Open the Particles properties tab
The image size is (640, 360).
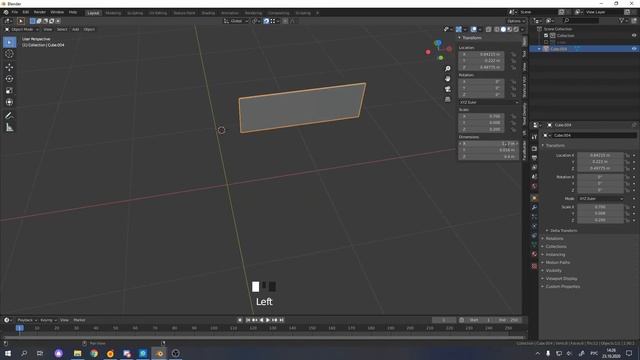pyautogui.click(x=534, y=217)
